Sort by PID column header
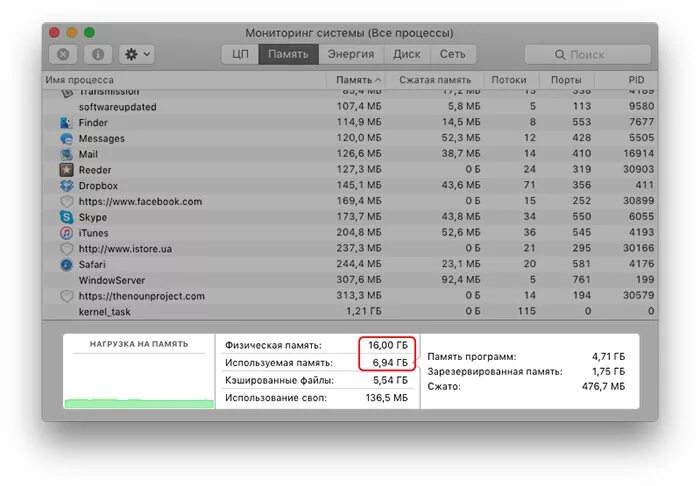This screenshot has width=700, height=486. click(x=626, y=80)
